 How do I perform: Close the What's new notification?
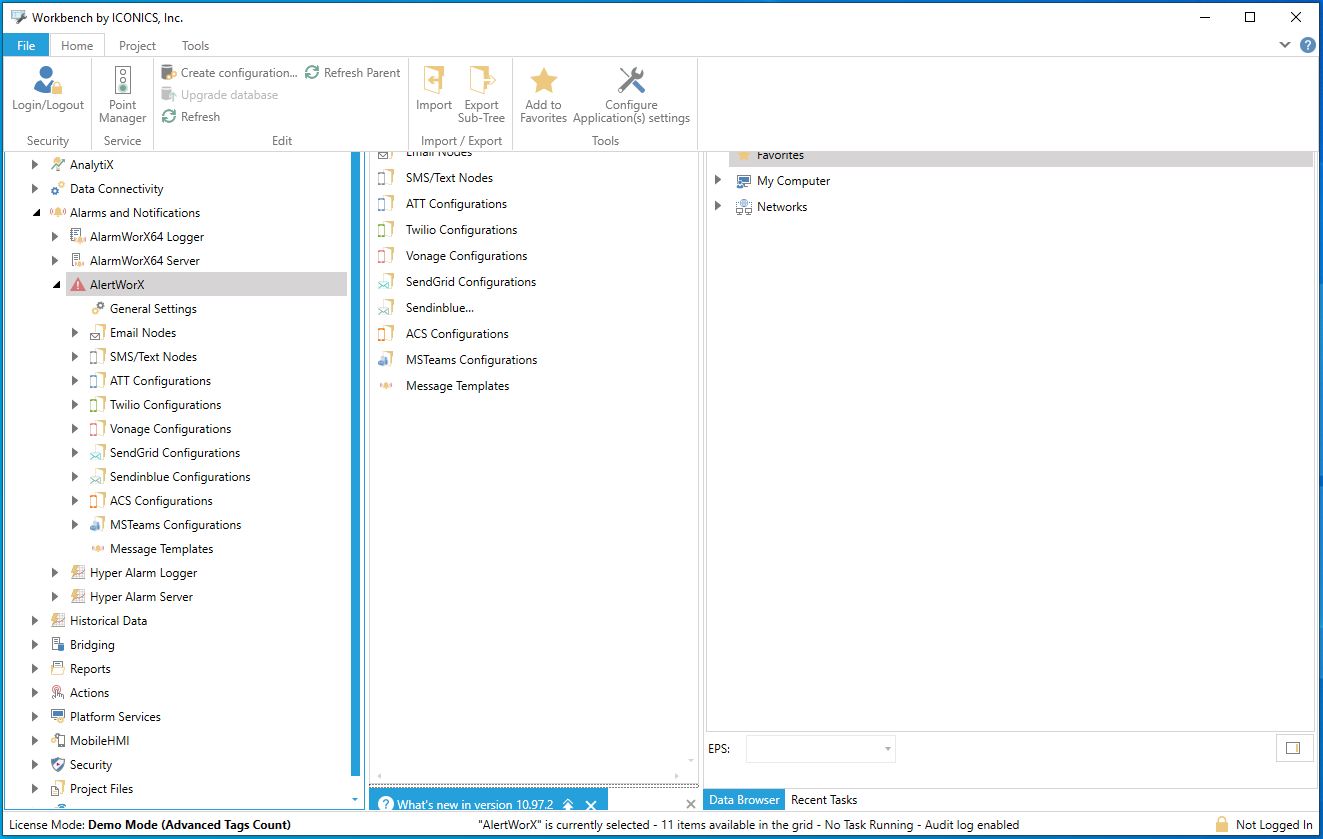point(591,805)
